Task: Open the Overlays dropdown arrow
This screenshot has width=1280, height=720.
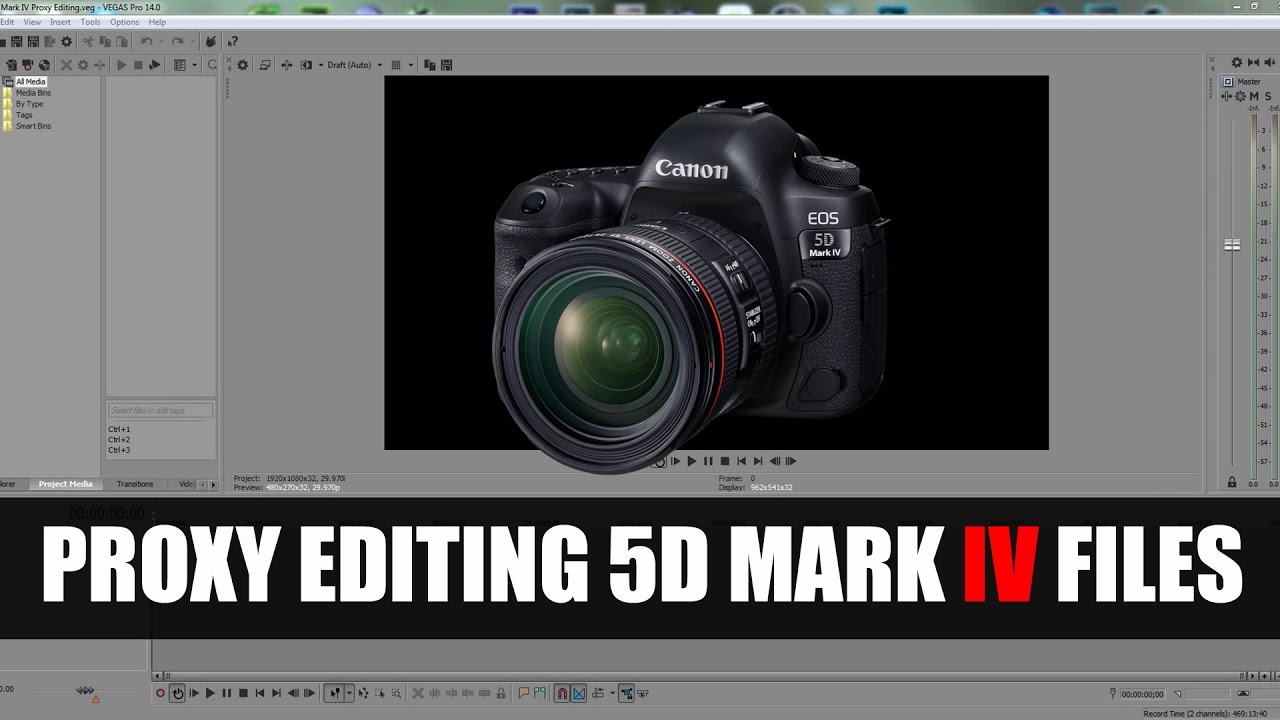Action: (x=411, y=65)
